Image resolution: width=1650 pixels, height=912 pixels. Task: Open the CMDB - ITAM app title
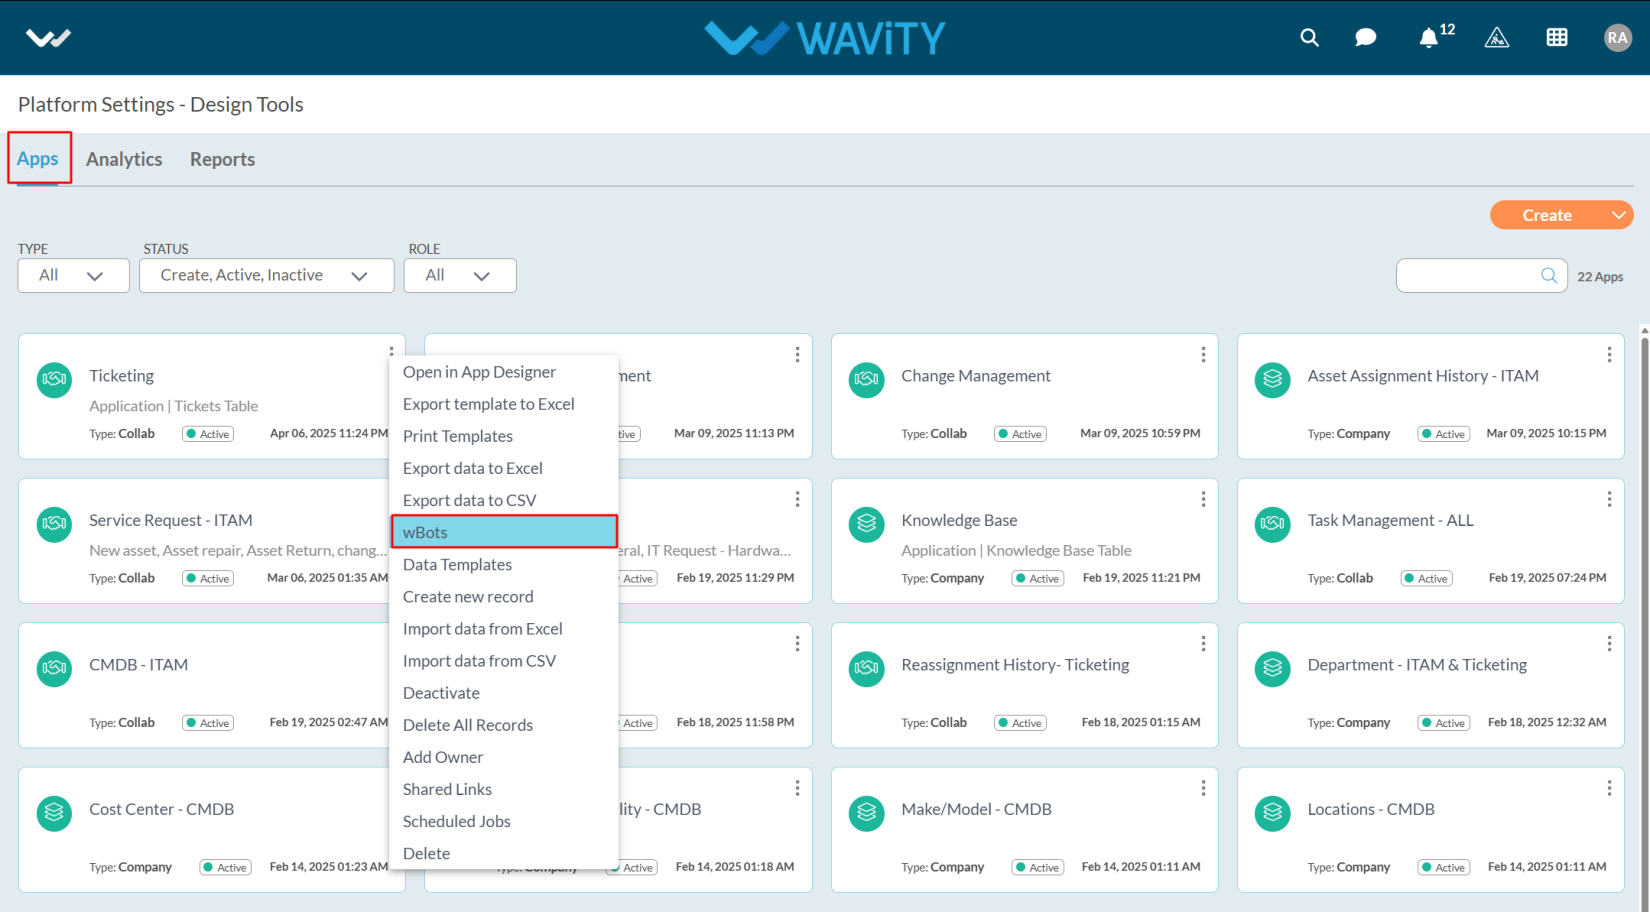tap(139, 665)
